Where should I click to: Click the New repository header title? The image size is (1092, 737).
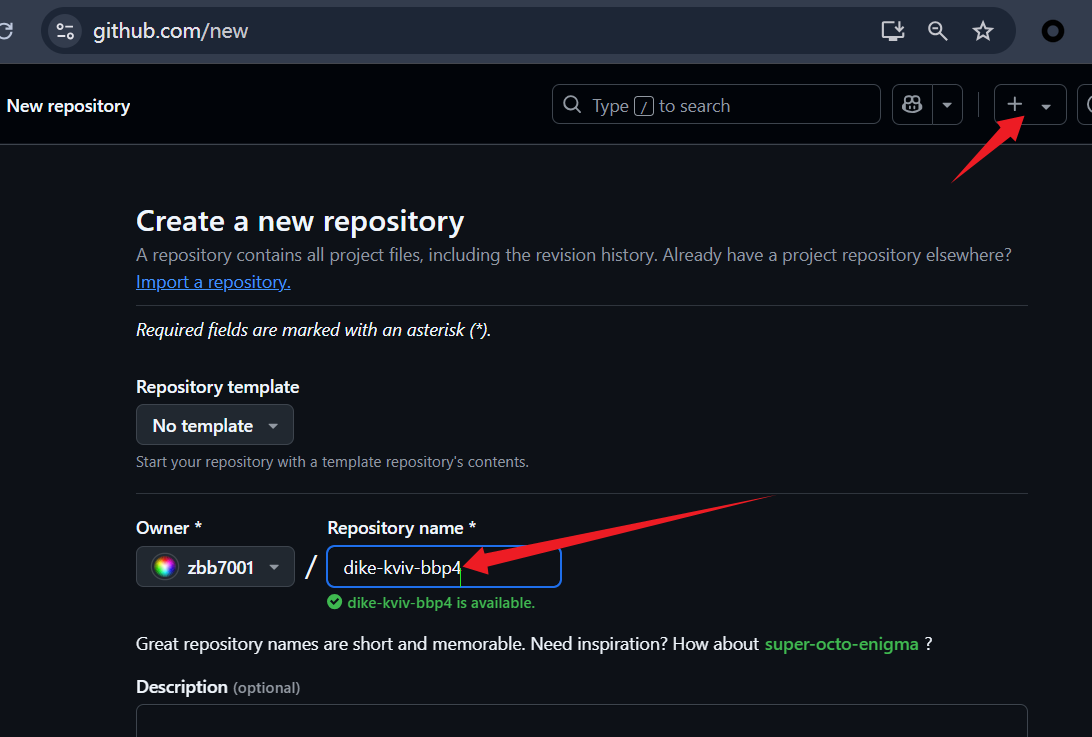tap(68, 106)
